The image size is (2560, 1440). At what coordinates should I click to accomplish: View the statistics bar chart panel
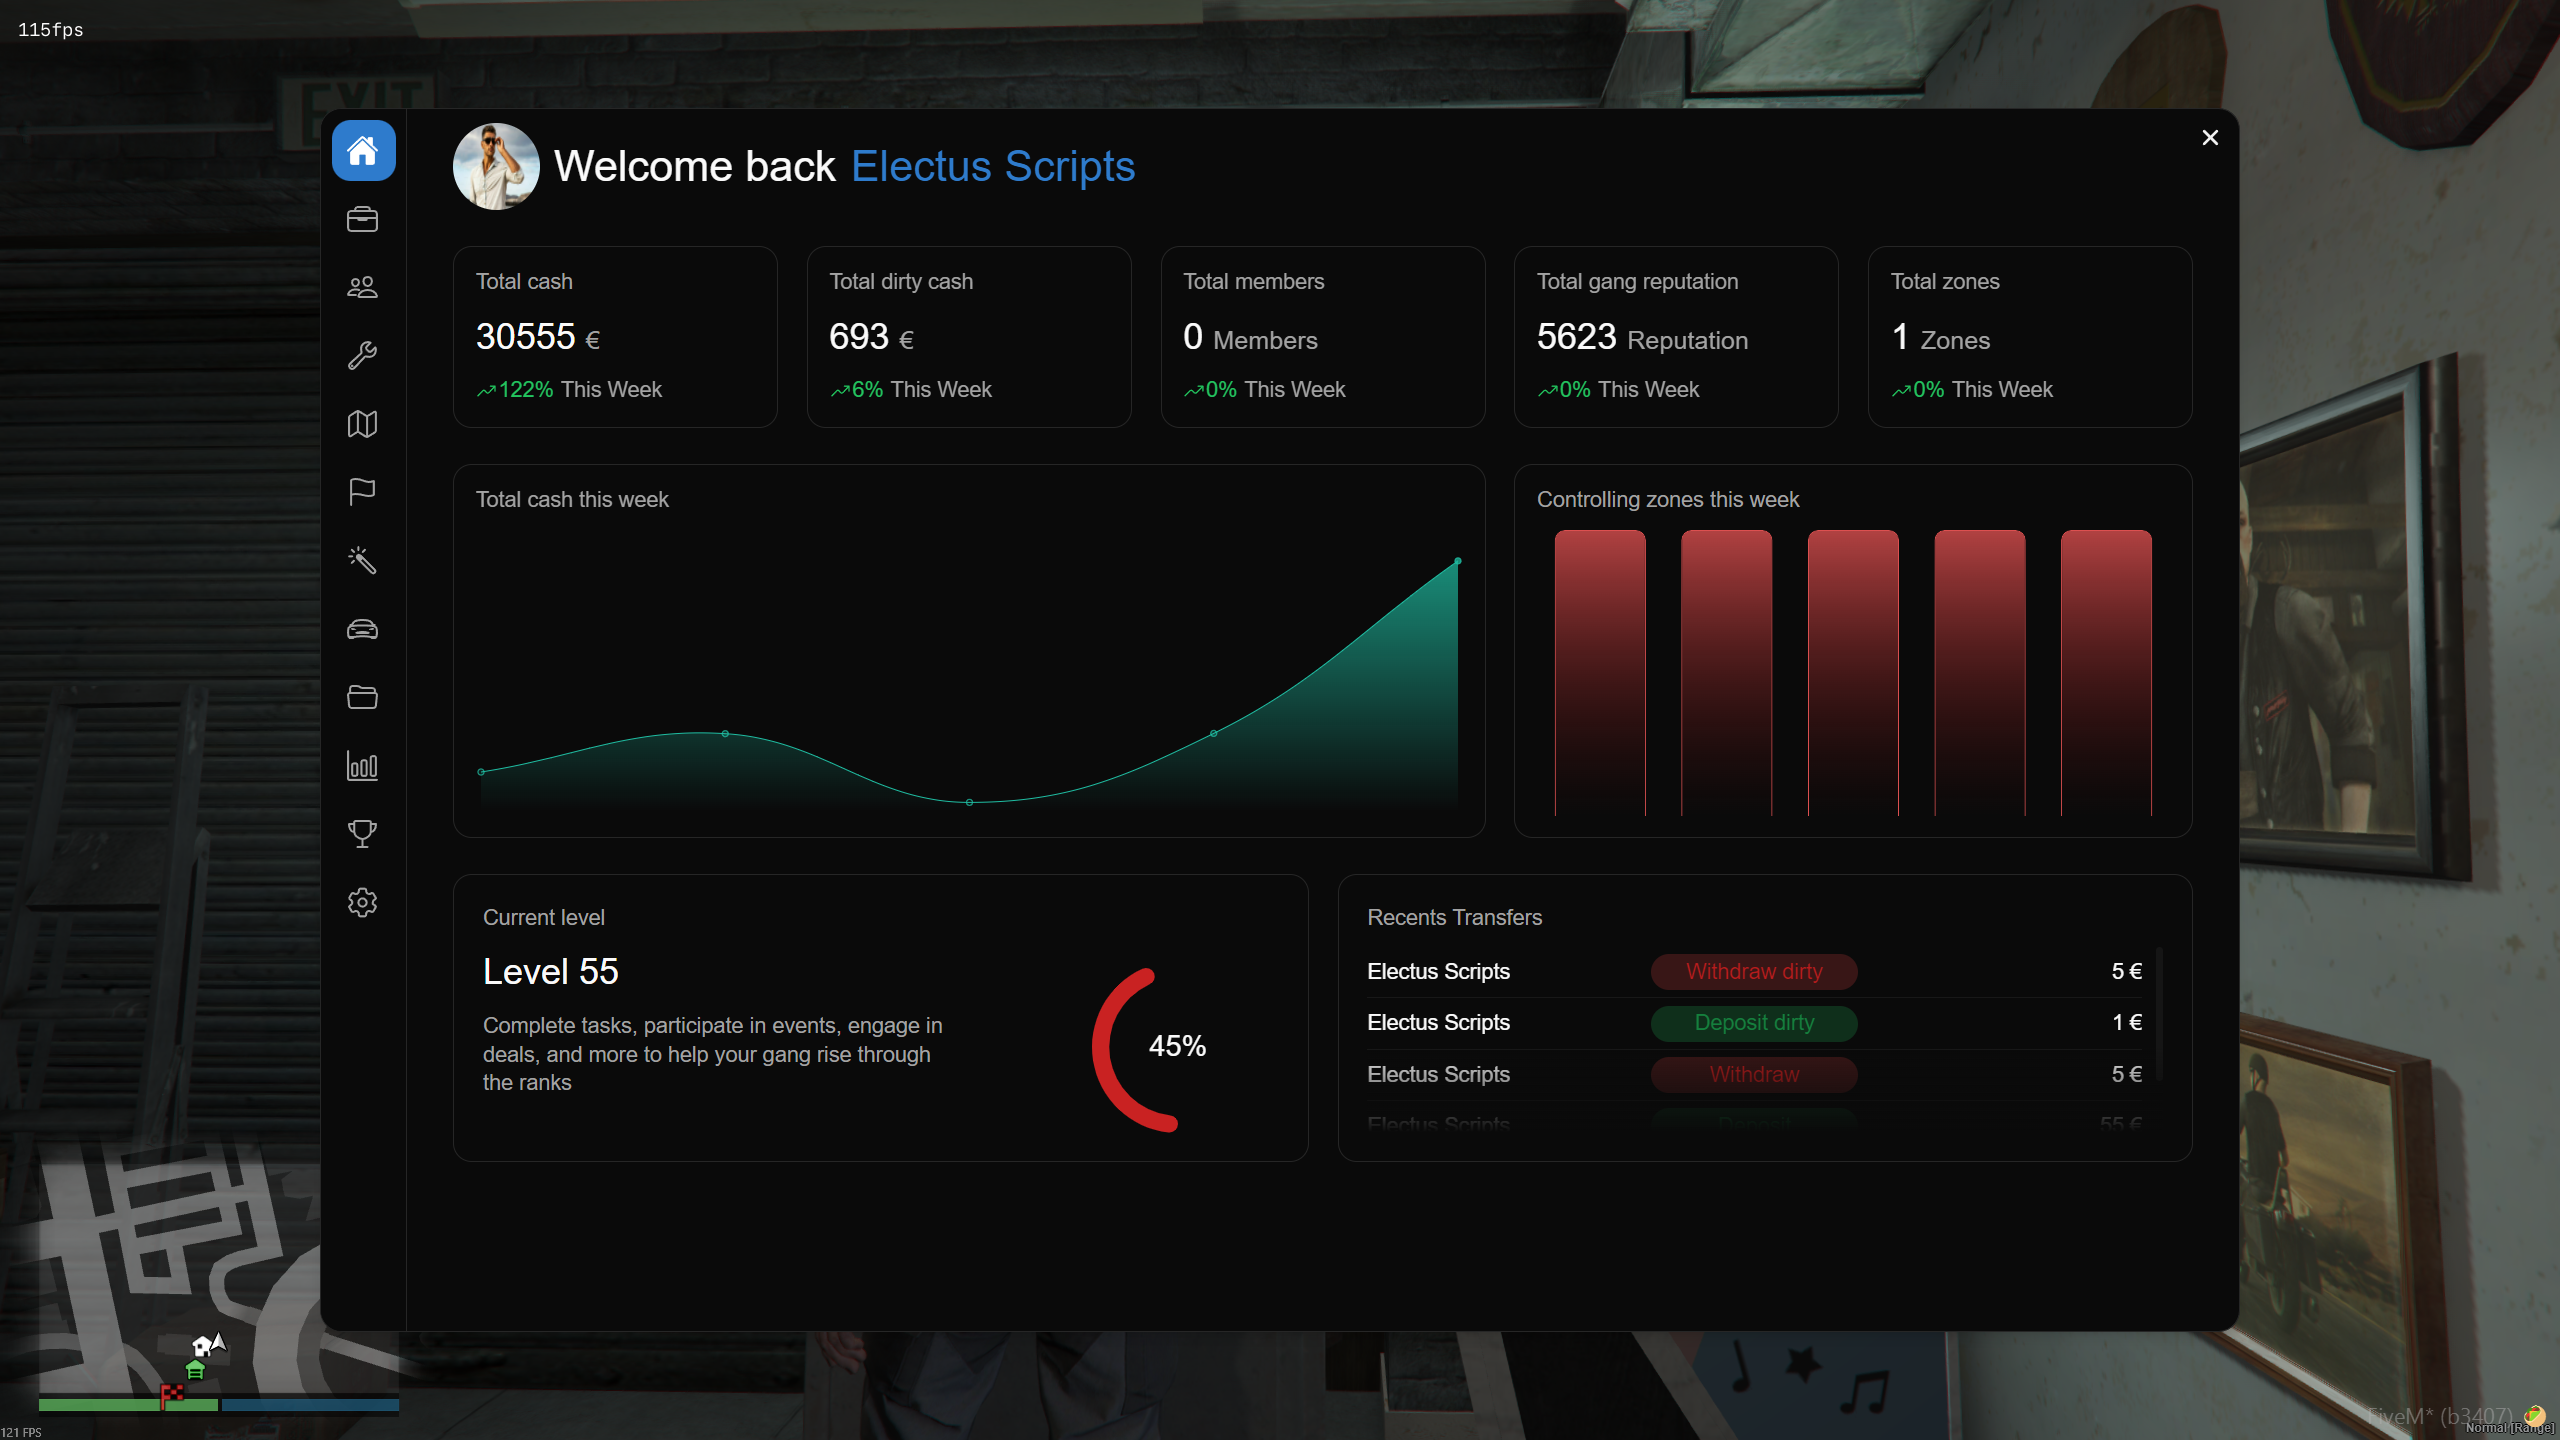click(362, 766)
